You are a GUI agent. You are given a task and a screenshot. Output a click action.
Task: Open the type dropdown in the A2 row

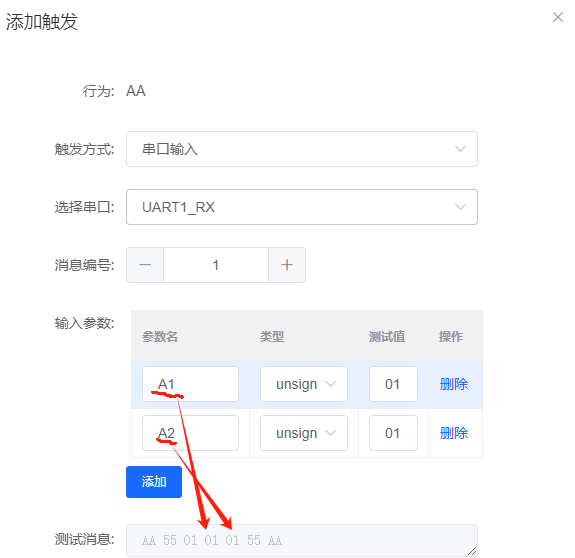[x=304, y=433]
